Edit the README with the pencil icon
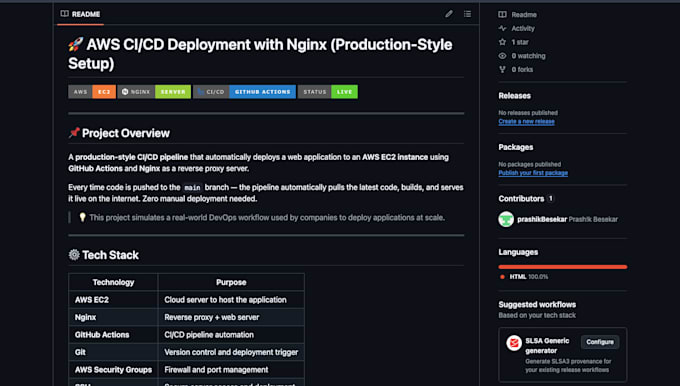680x386 pixels. point(449,14)
